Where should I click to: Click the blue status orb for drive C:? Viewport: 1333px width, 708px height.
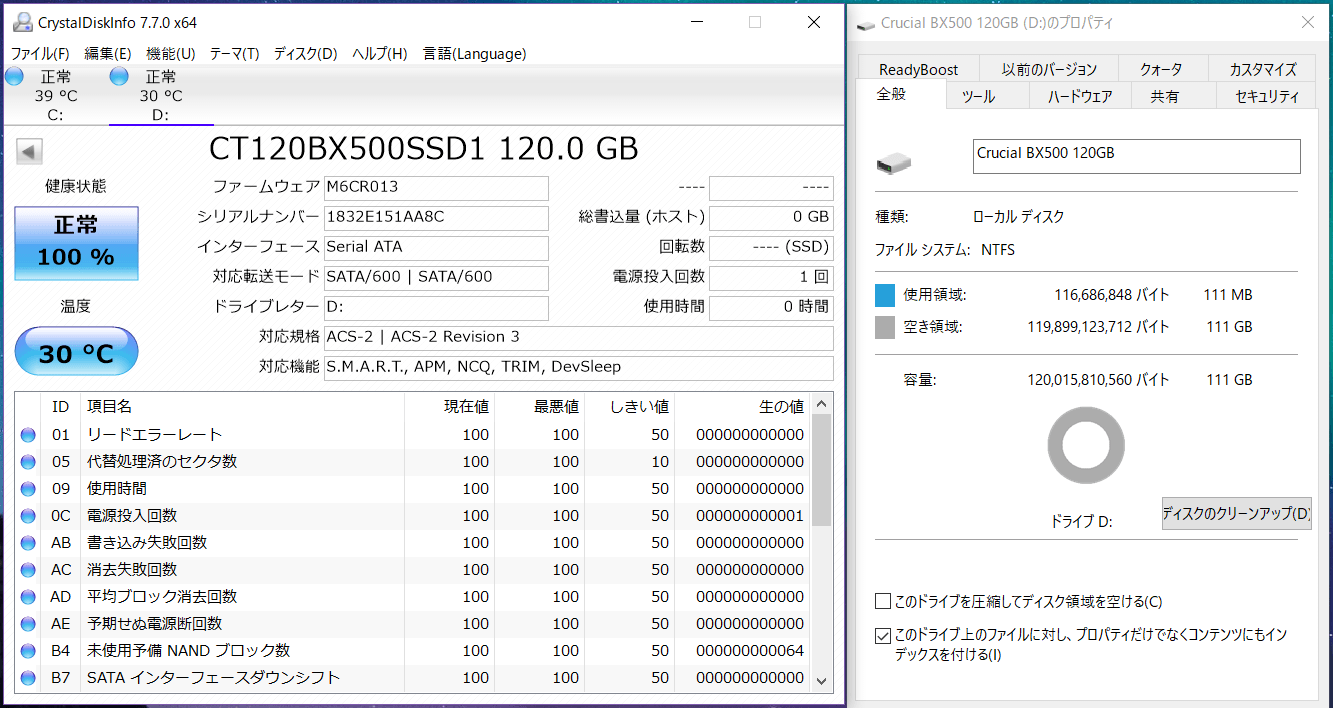point(14,77)
